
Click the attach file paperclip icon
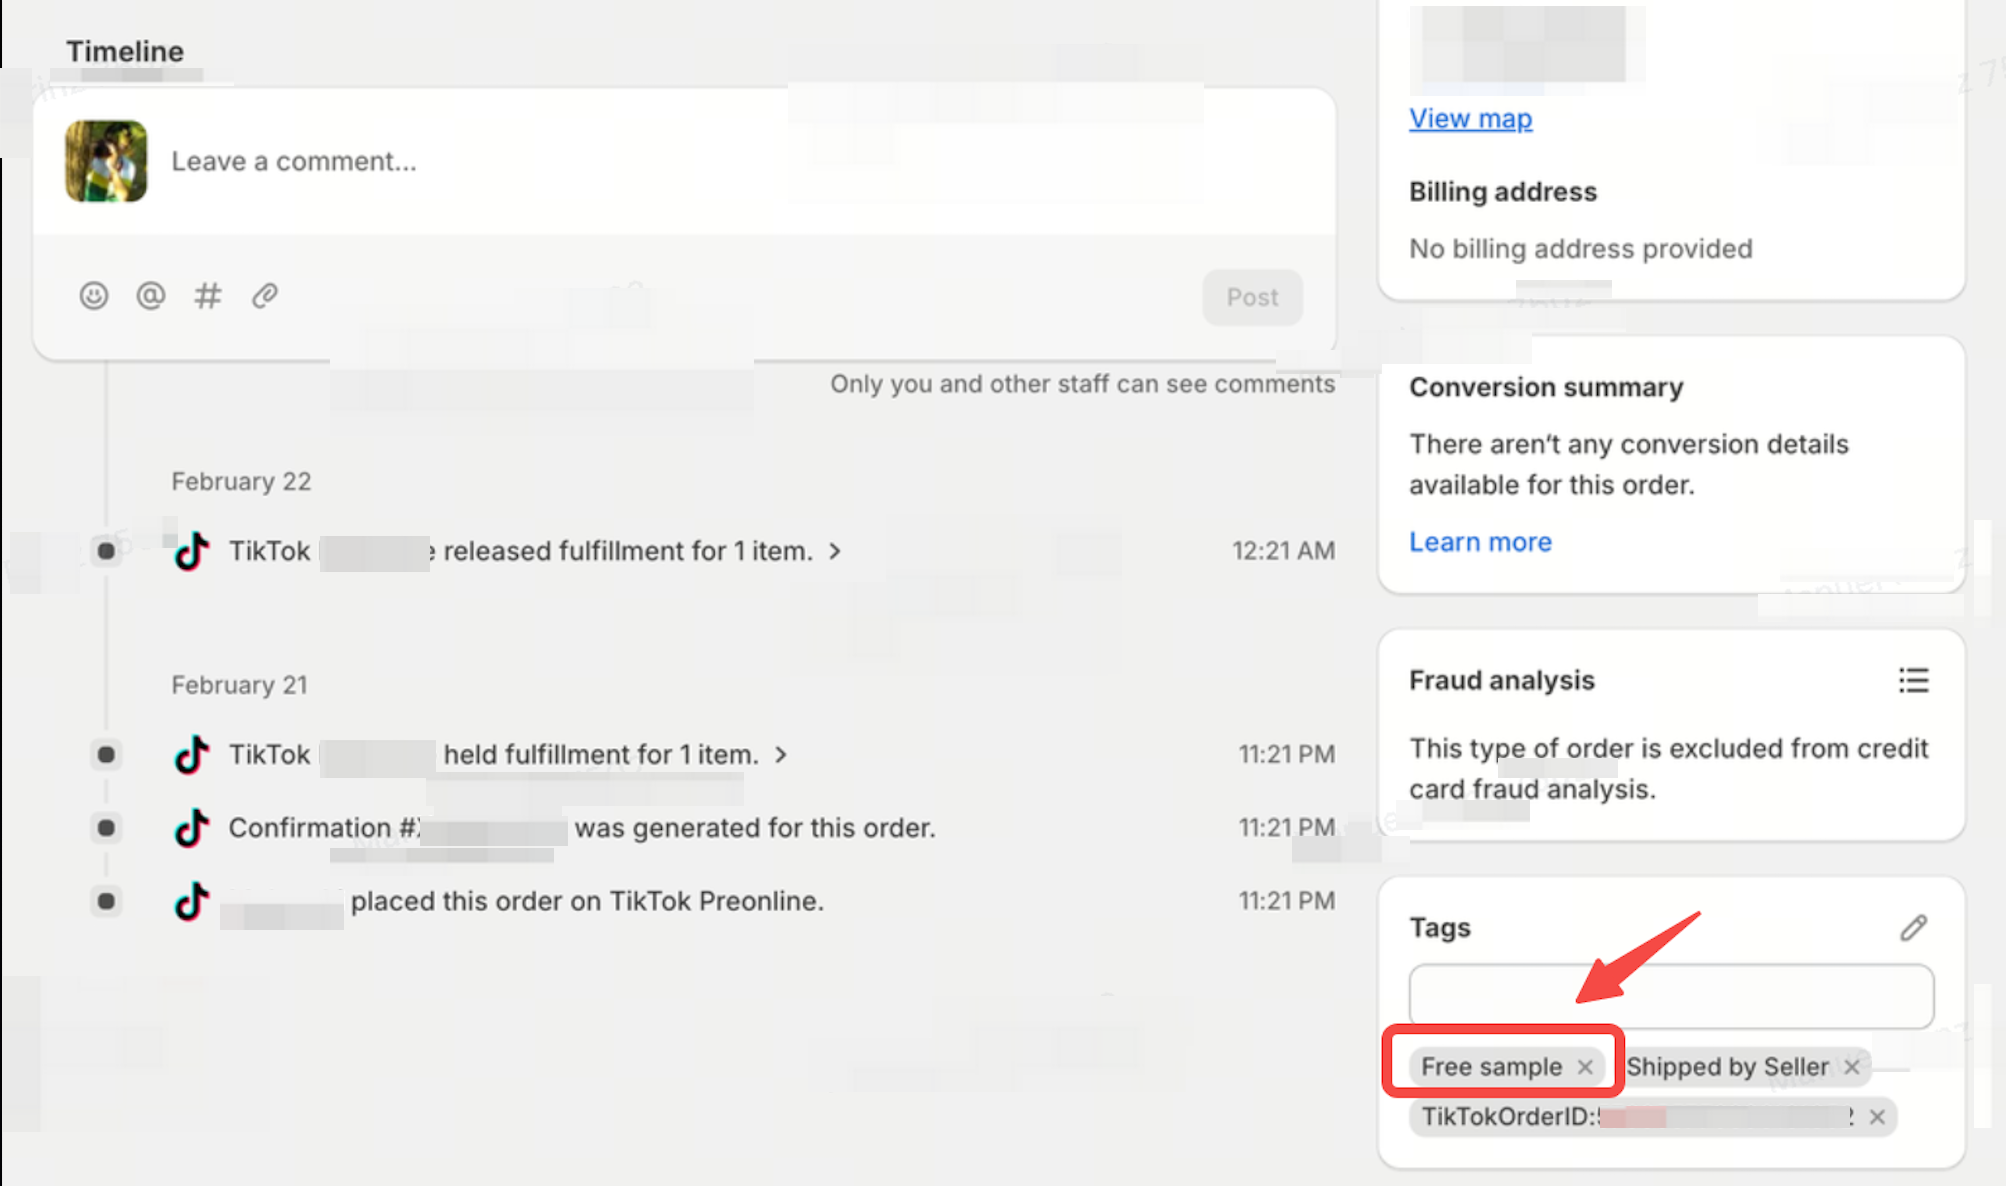pos(265,296)
